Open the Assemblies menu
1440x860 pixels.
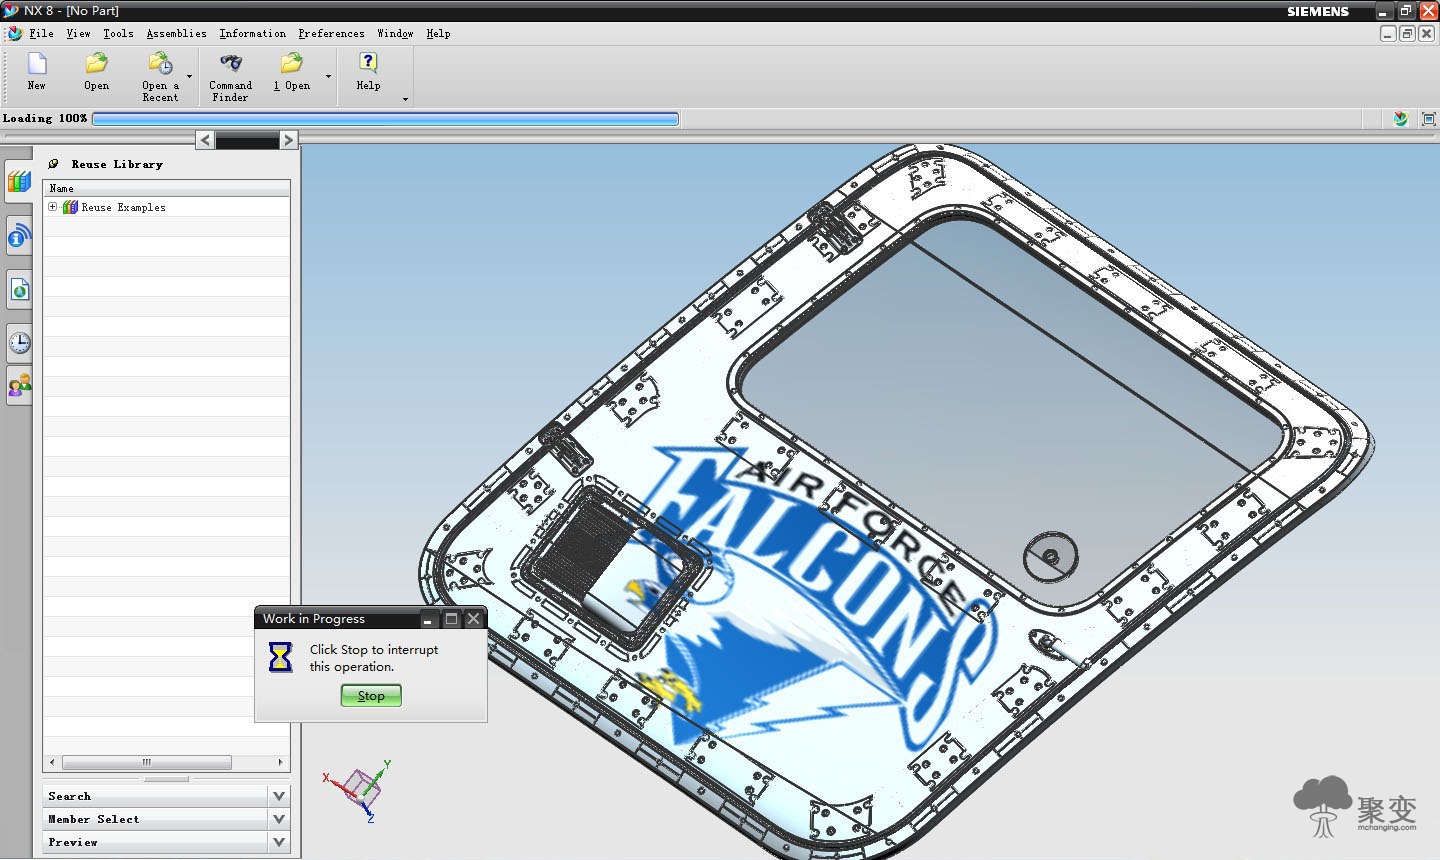177,33
